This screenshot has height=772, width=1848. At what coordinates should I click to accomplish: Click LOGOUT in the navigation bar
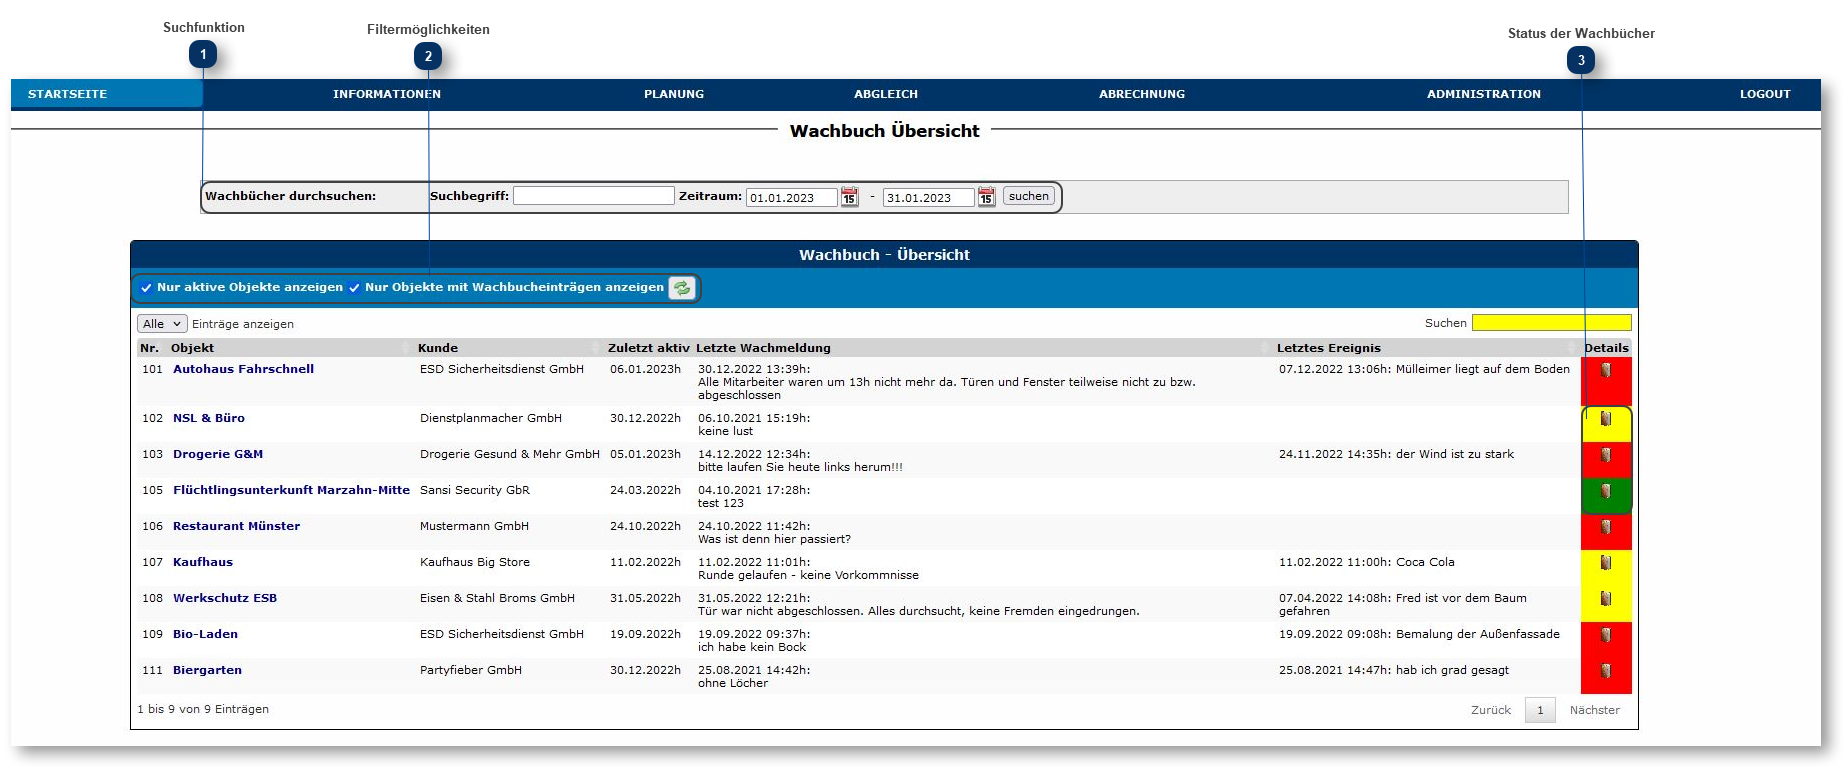(x=1765, y=94)
